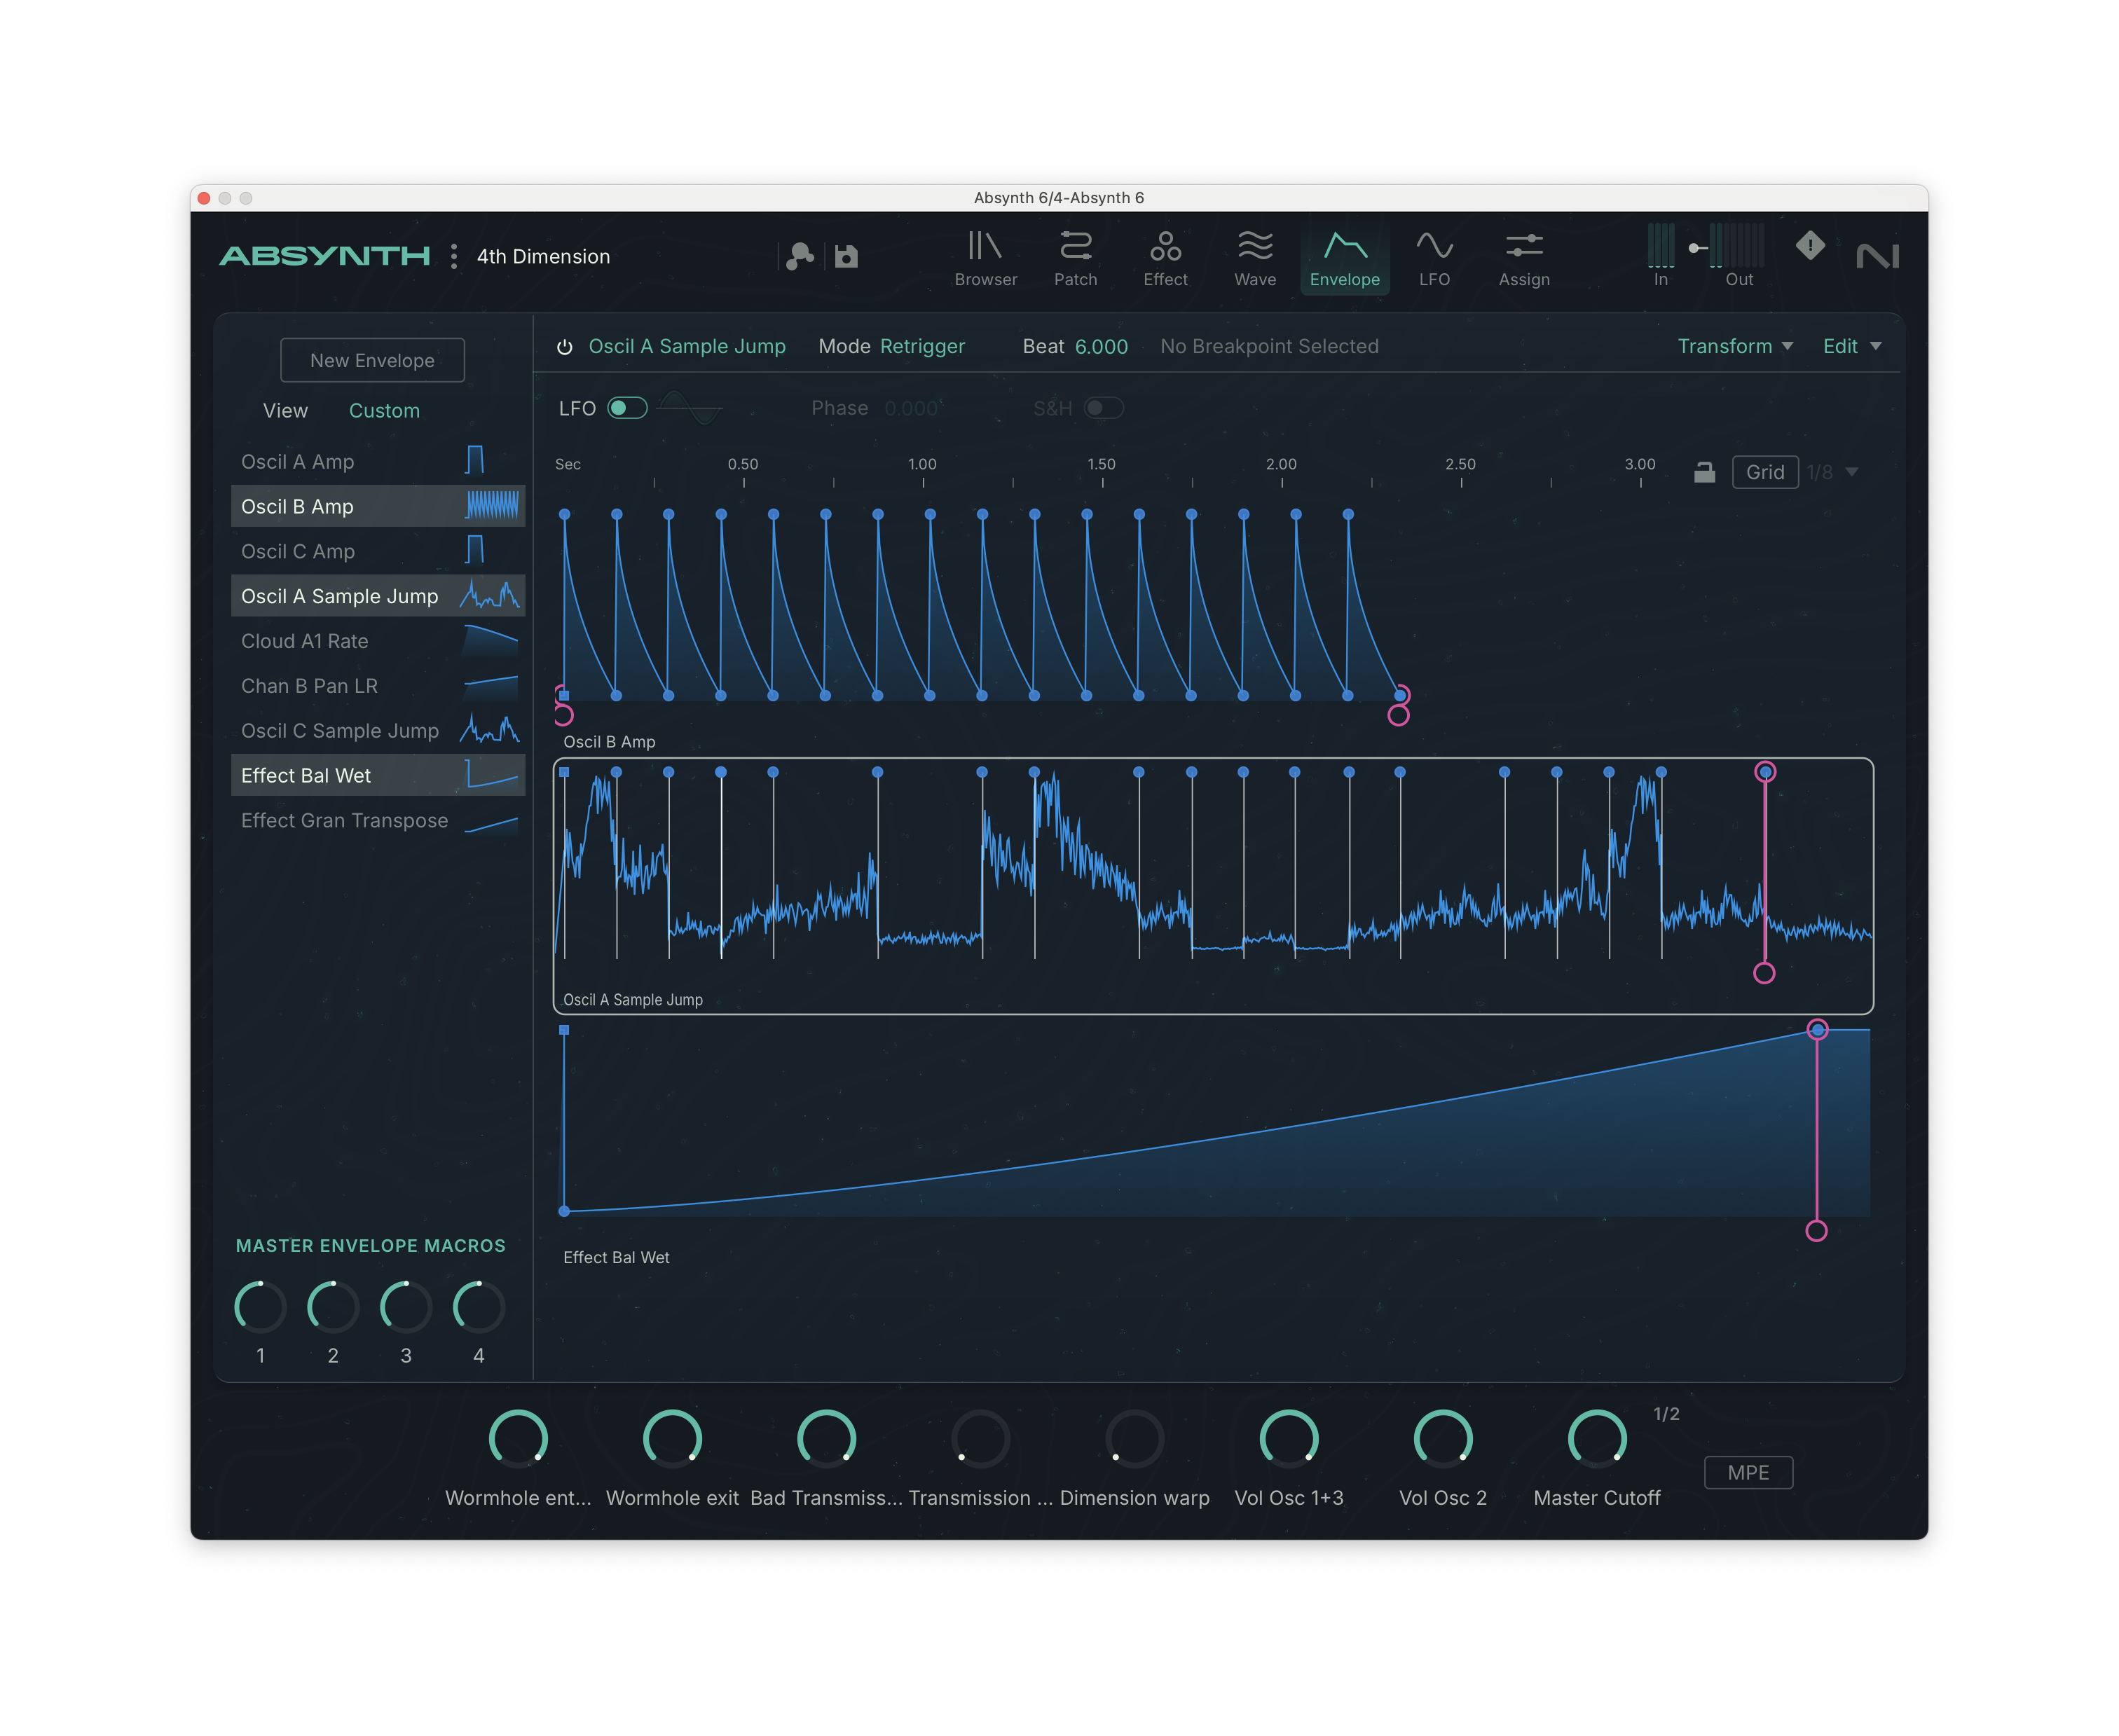The width and height of the screenshot is (2119, 1736).
Task: Expand the 1/8 grid size dropdown
Action: tap(1851, 472)
